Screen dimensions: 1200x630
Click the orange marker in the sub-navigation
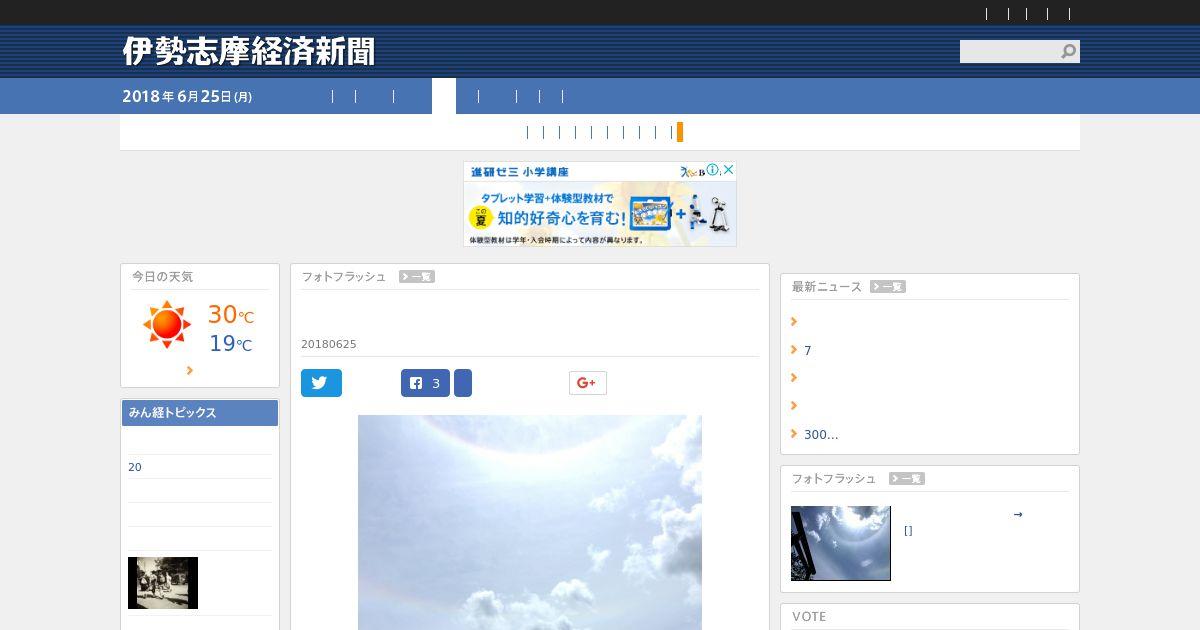(680, 132)
